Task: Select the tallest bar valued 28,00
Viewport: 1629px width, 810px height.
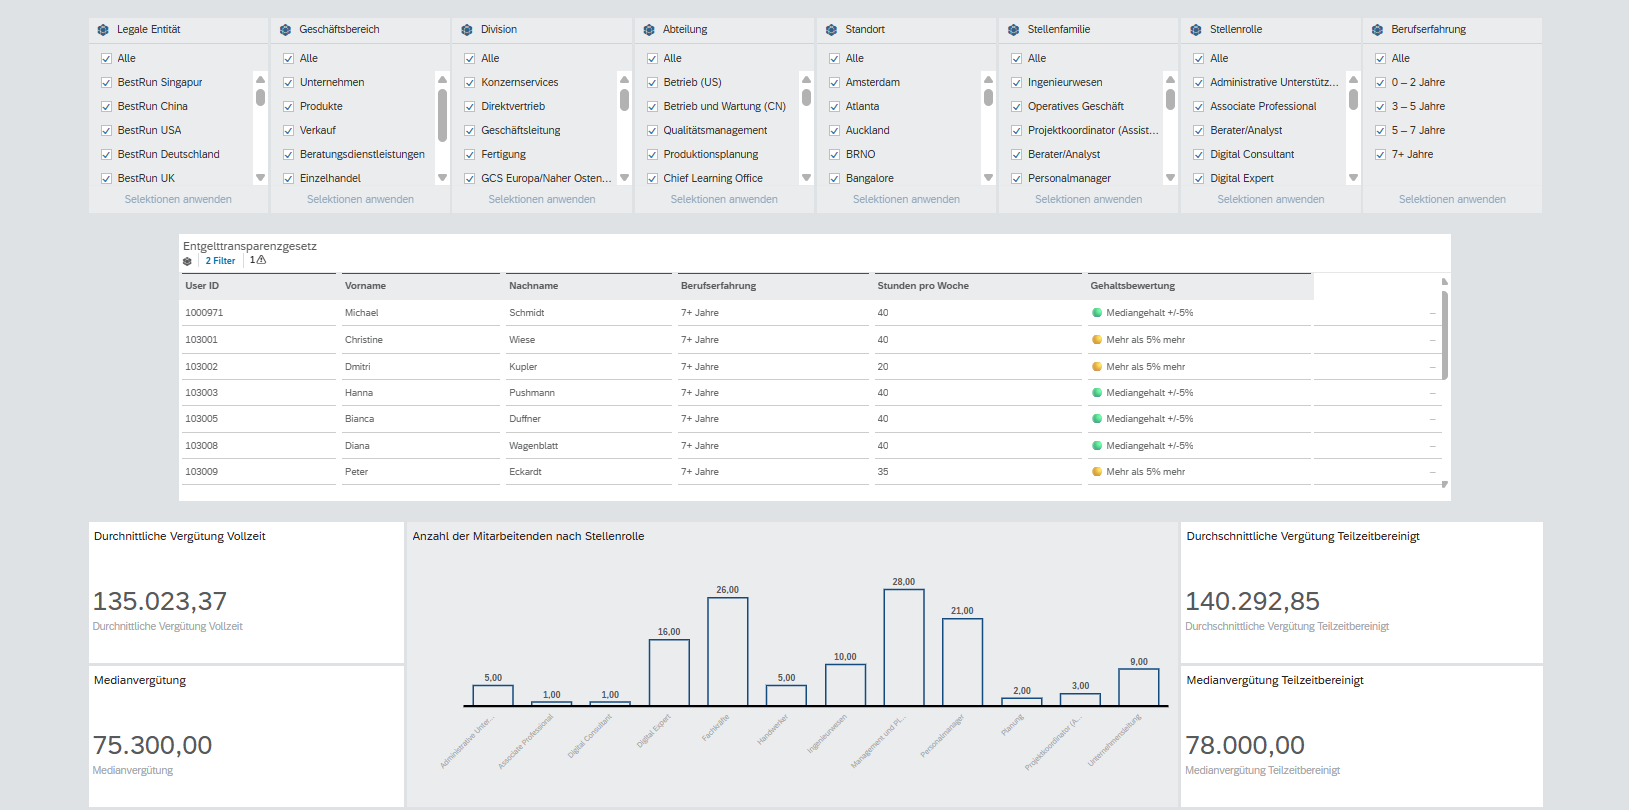Action: pyautogui.click(x=904, y=648)
